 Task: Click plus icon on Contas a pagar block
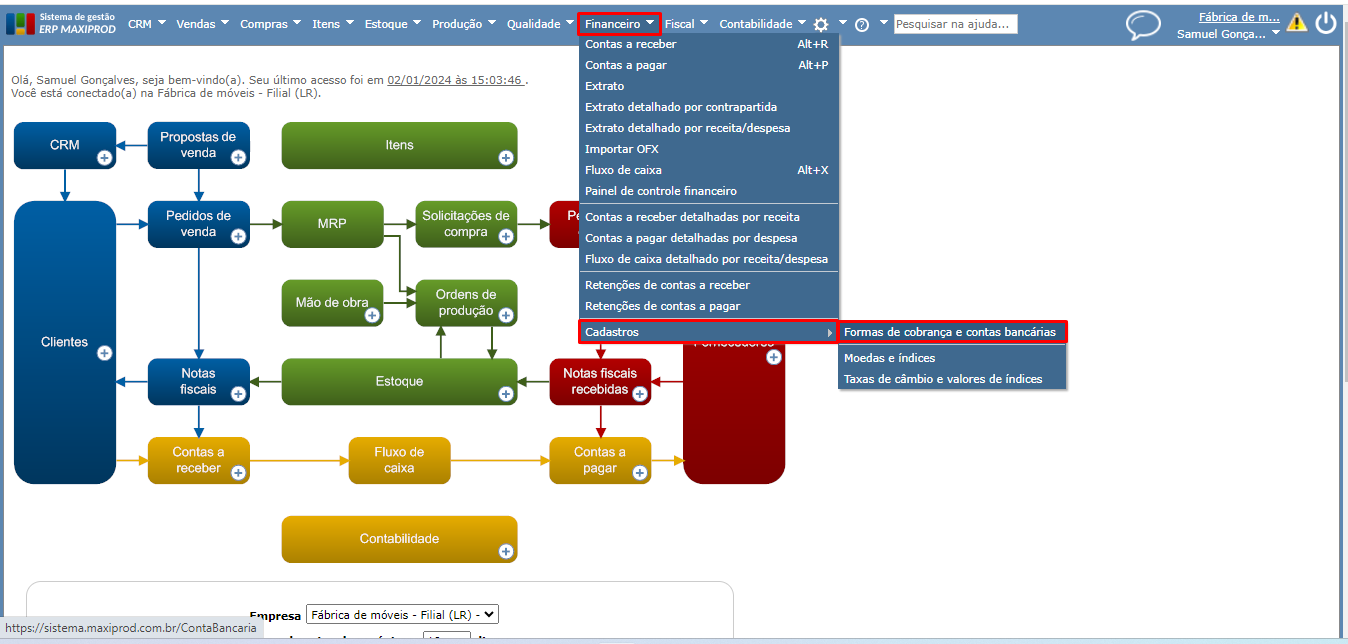pos(640,473)
